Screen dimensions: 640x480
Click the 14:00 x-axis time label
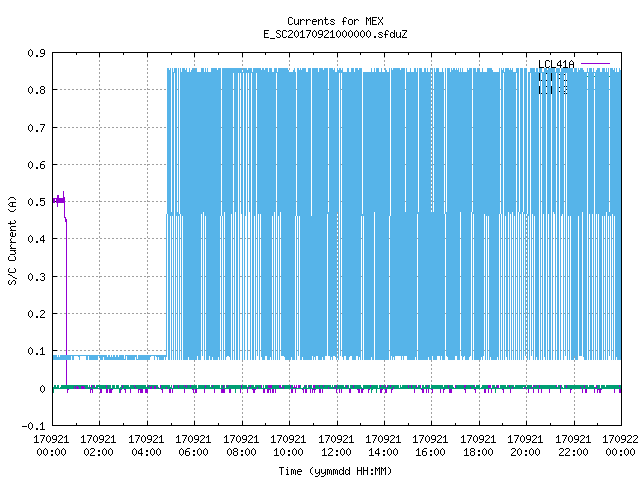pos(383,452)
